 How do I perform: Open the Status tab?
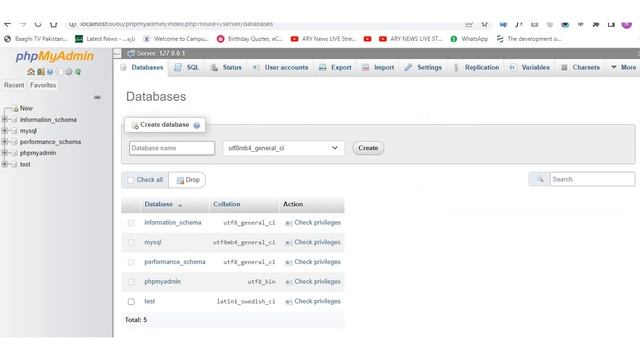click(x=226, y=67)
